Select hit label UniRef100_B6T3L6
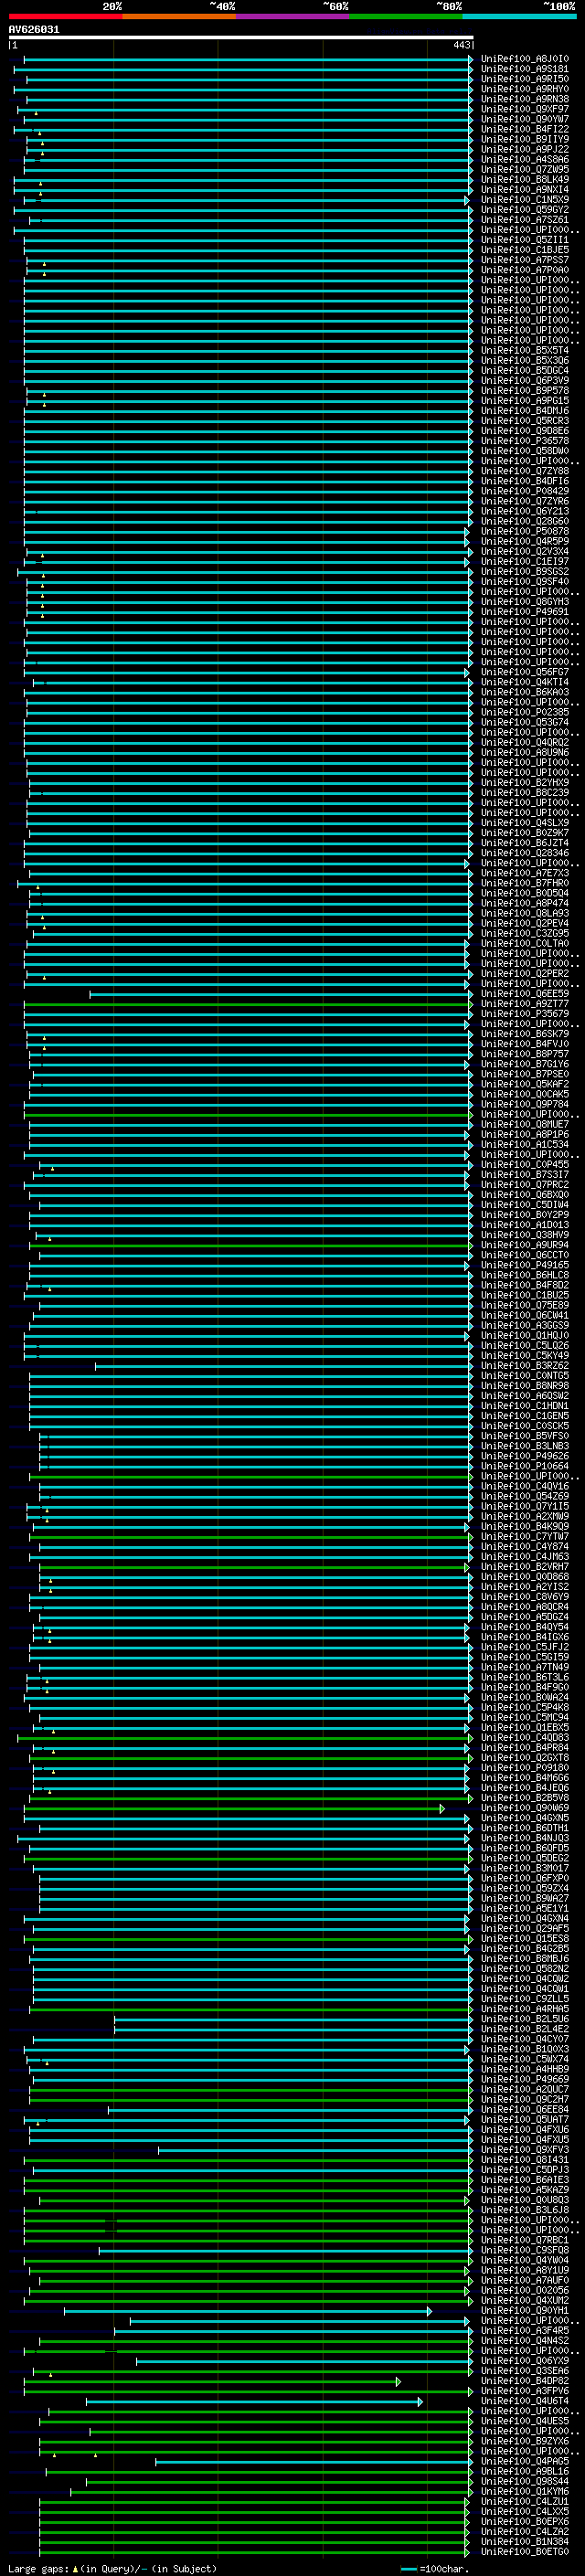 (x=525, y=1678)
